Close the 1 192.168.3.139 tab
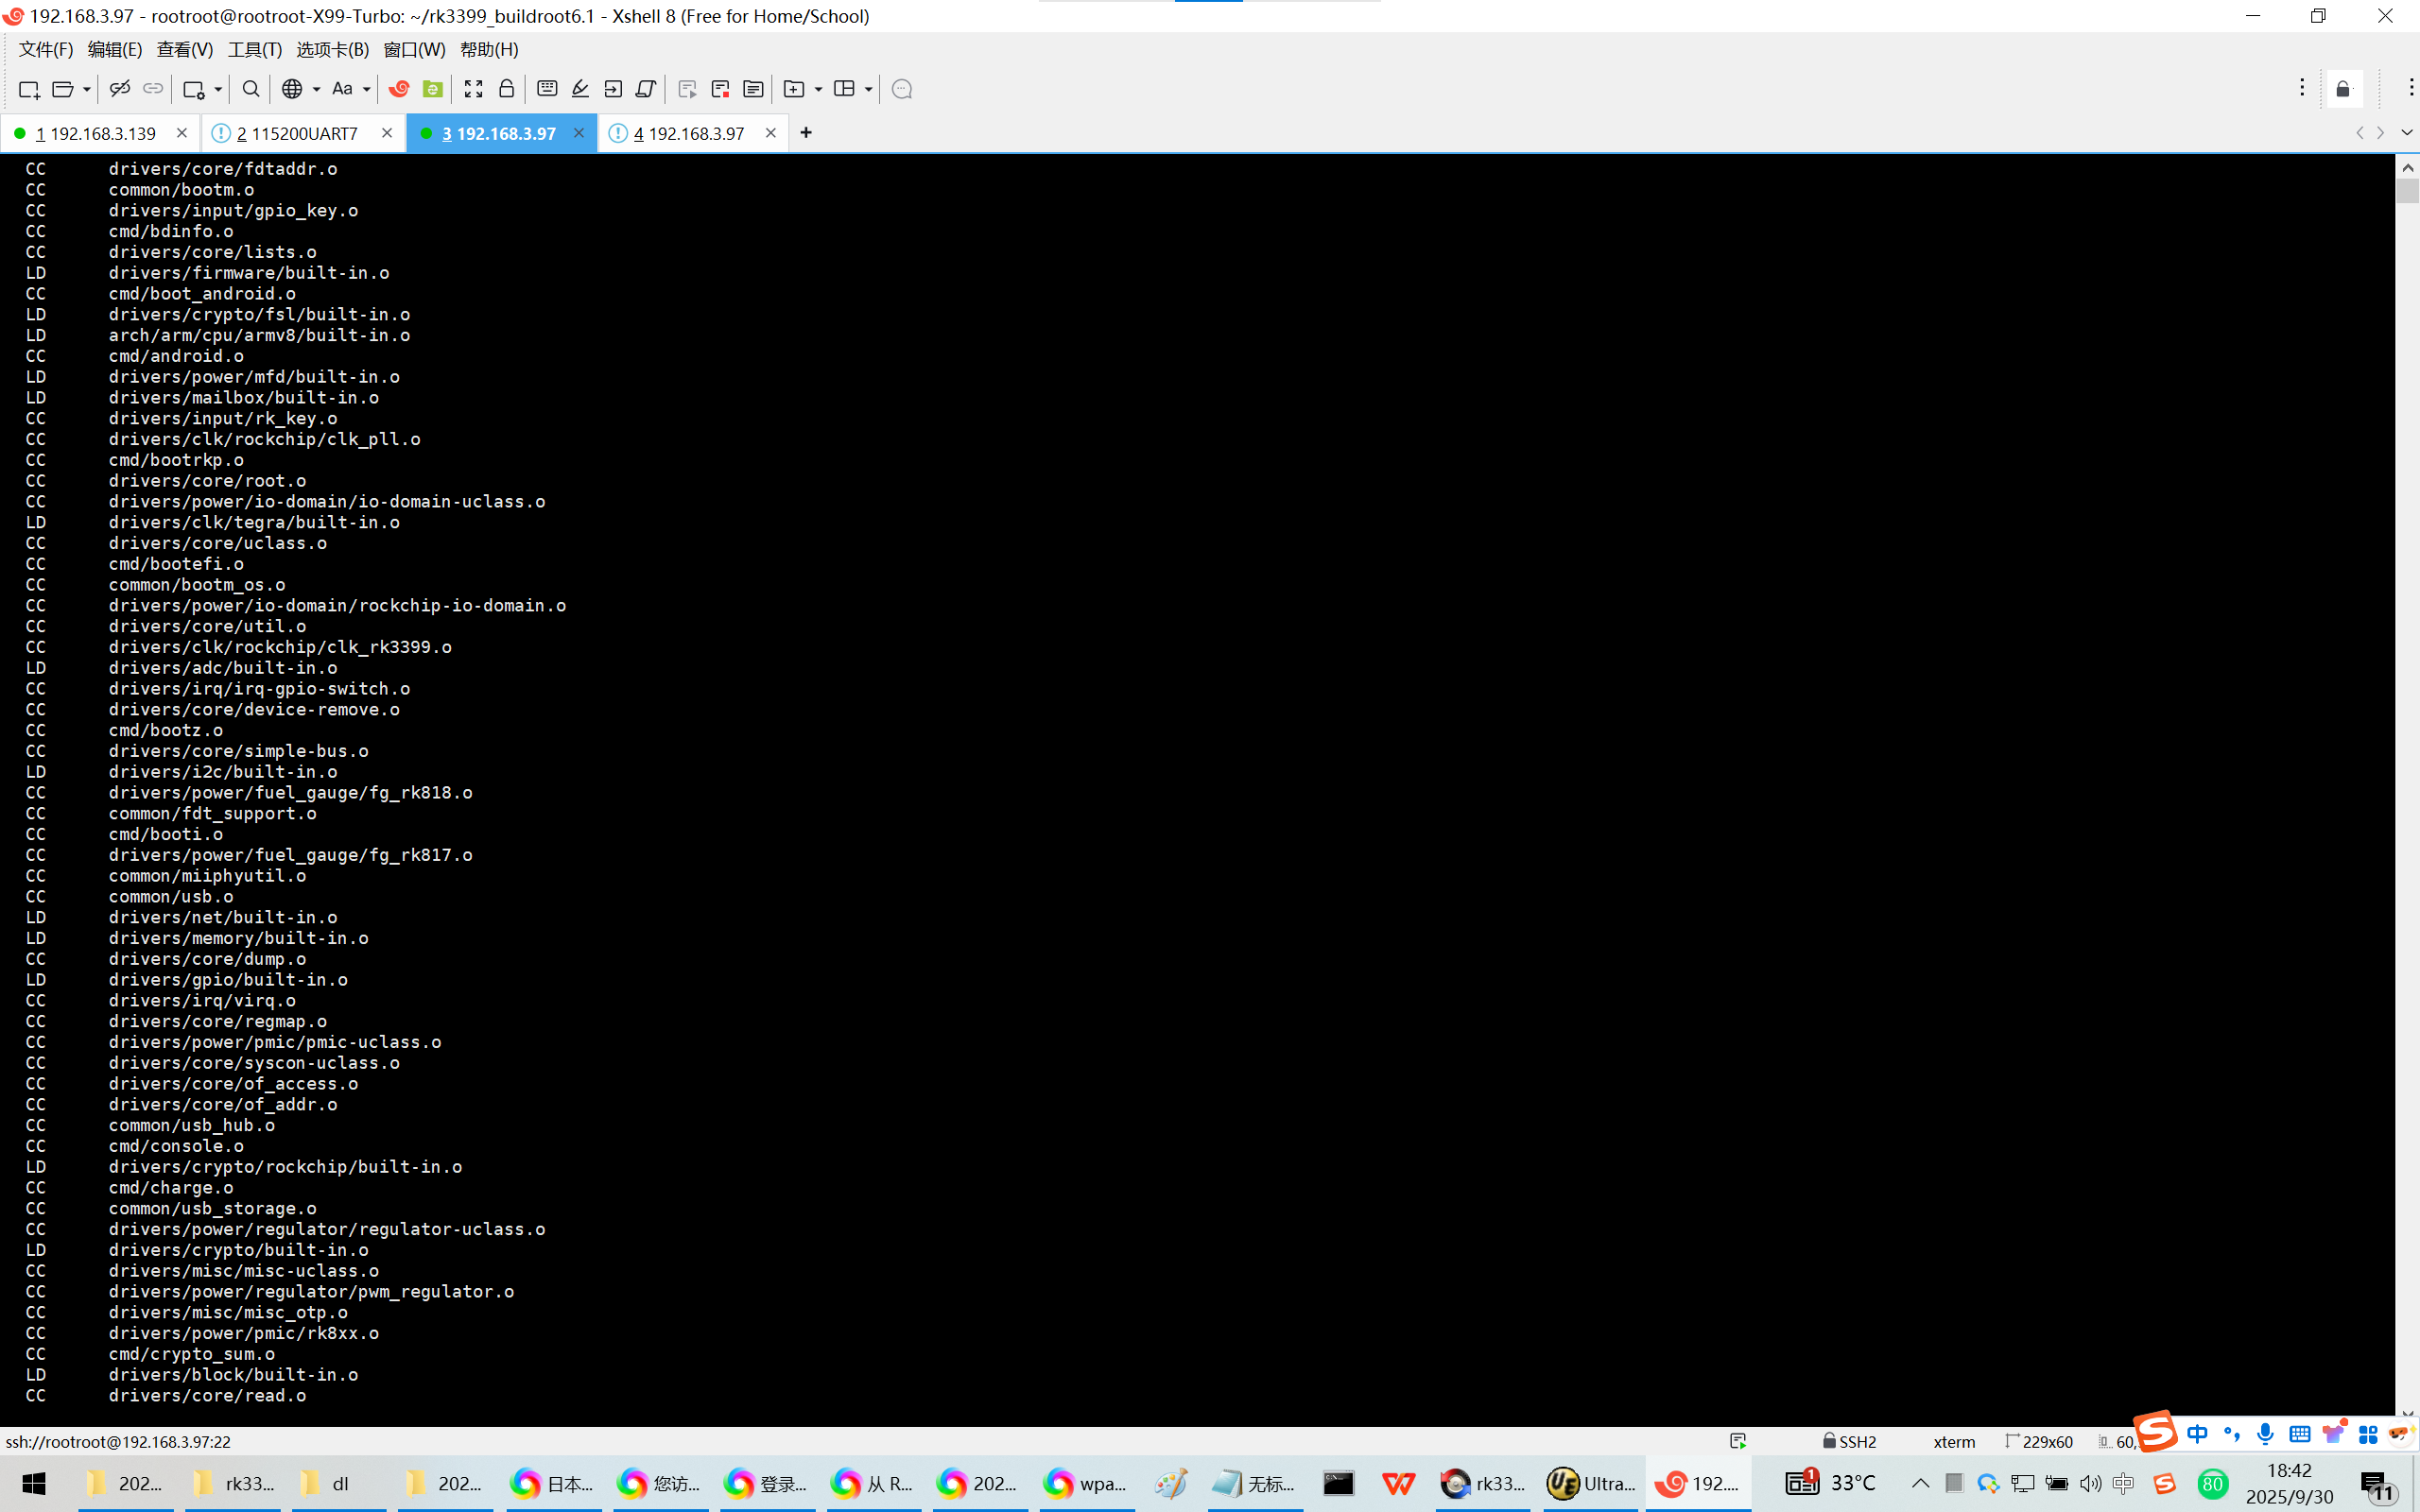The height and width of the screenshot is (1512, 2420). point(181,133)
